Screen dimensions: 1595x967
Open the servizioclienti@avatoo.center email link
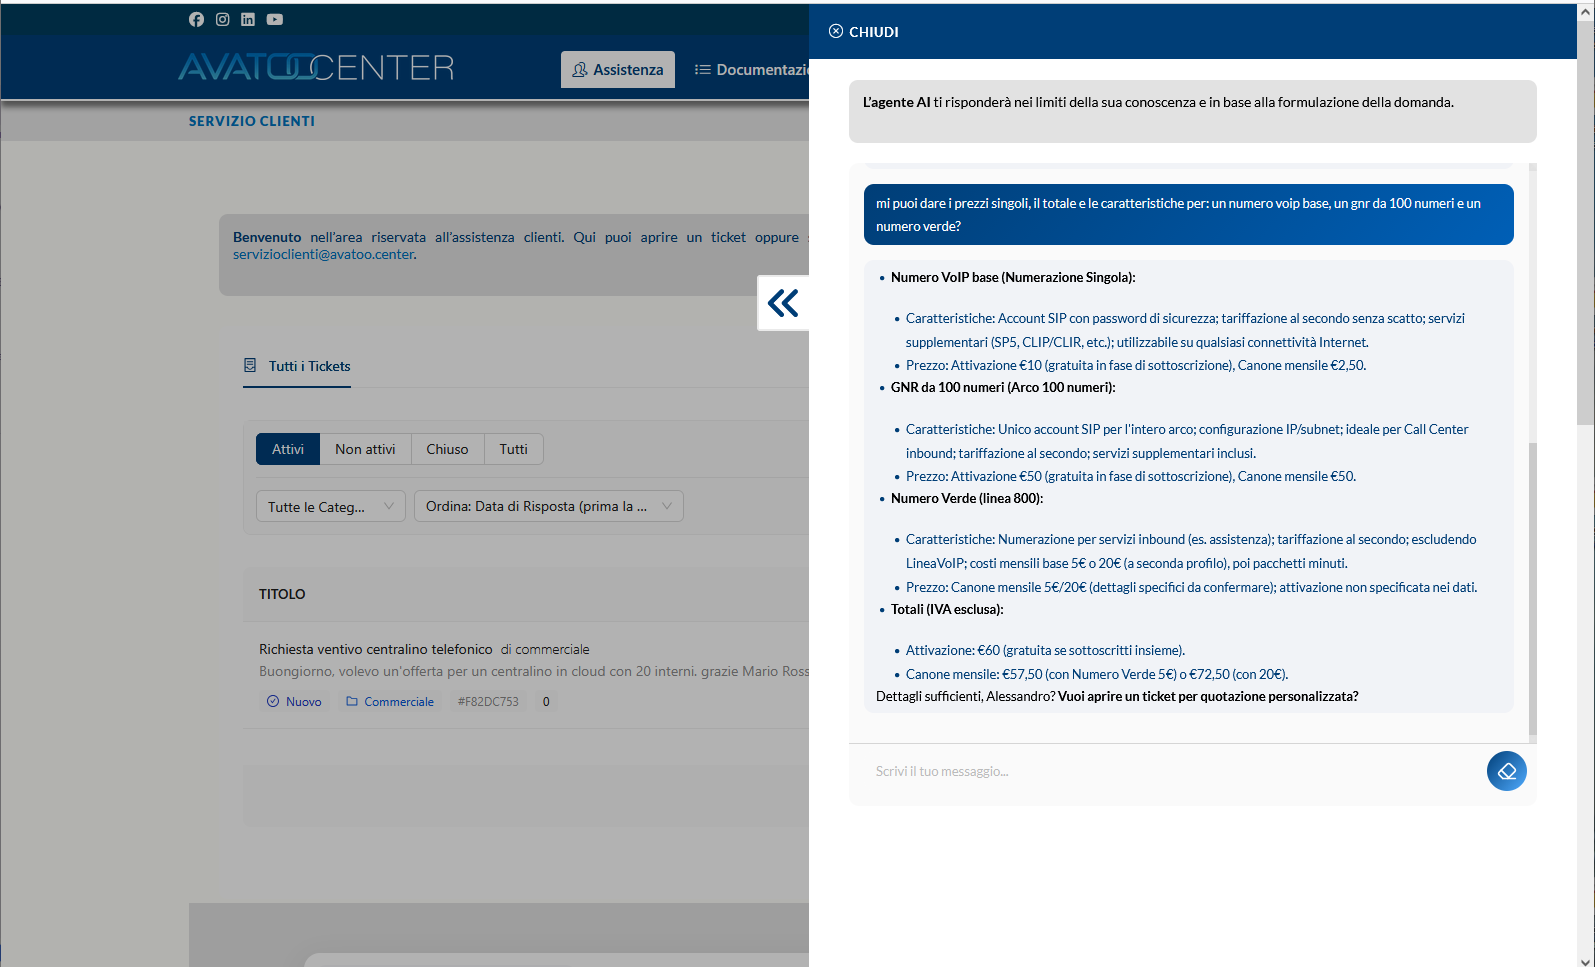point(323,254)
